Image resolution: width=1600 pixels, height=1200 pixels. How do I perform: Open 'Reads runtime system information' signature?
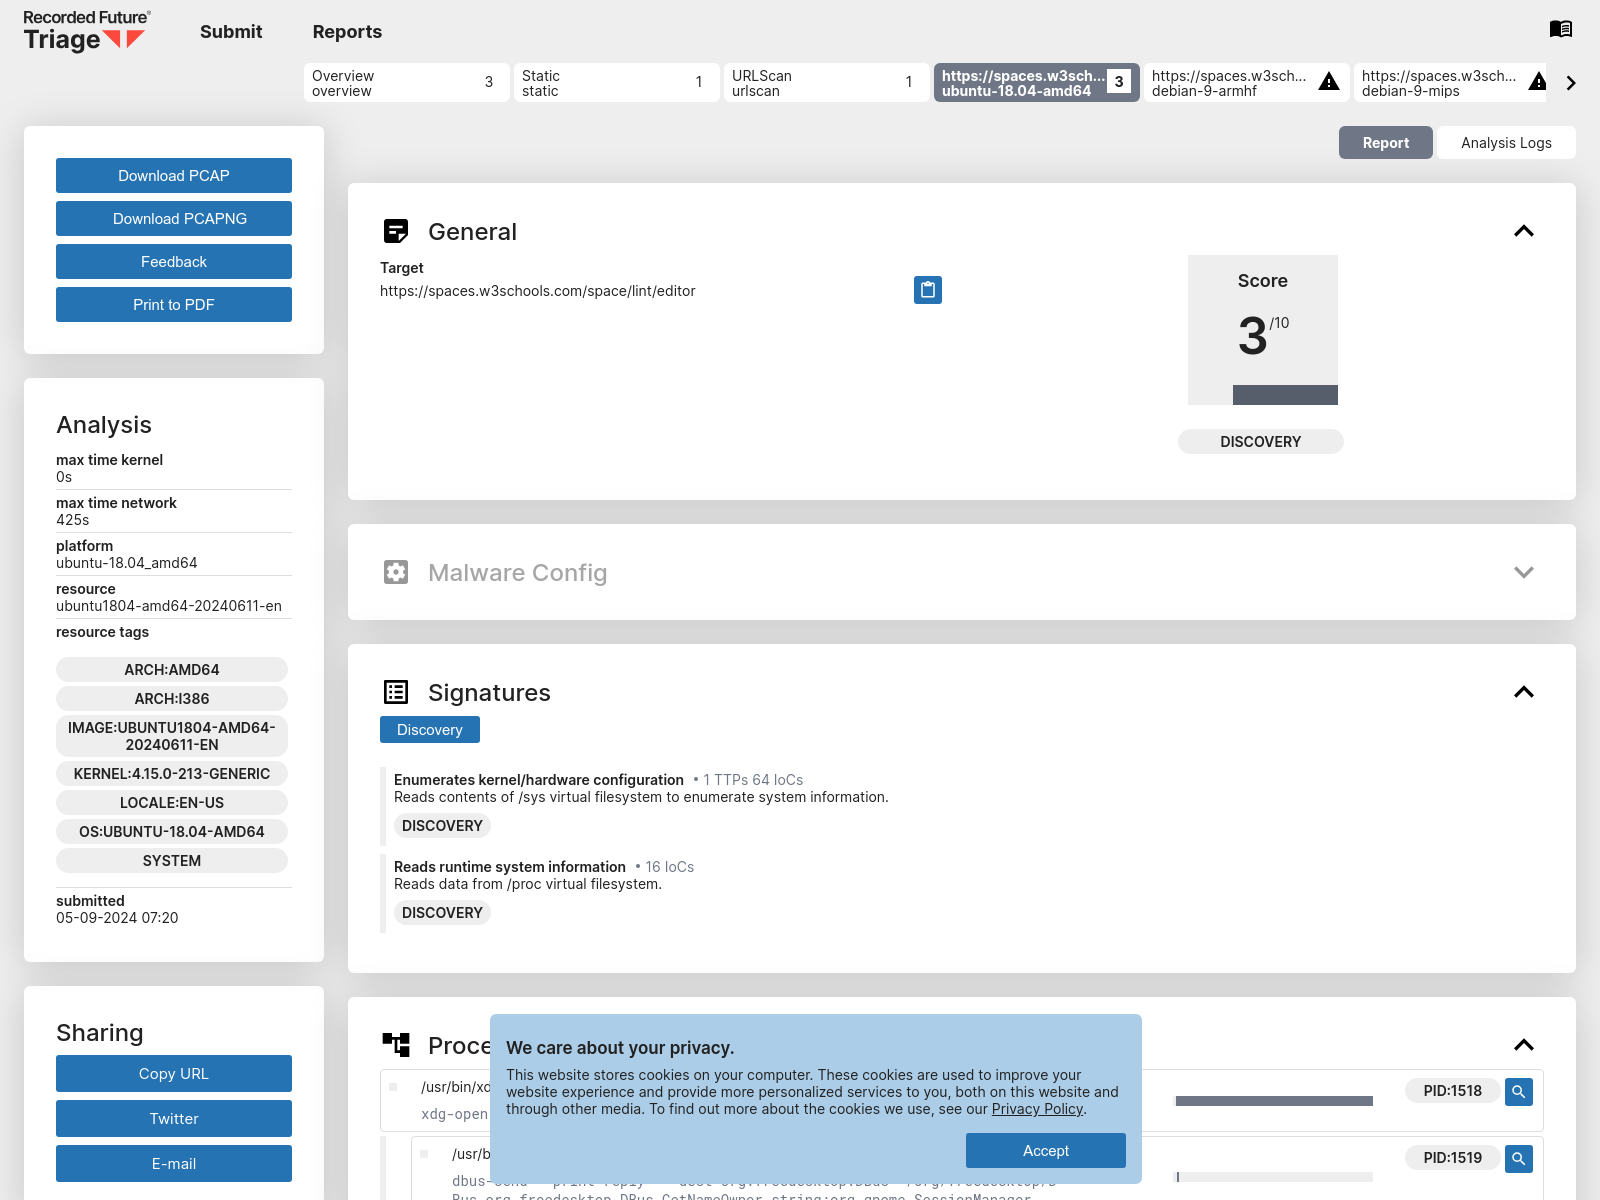510,866
